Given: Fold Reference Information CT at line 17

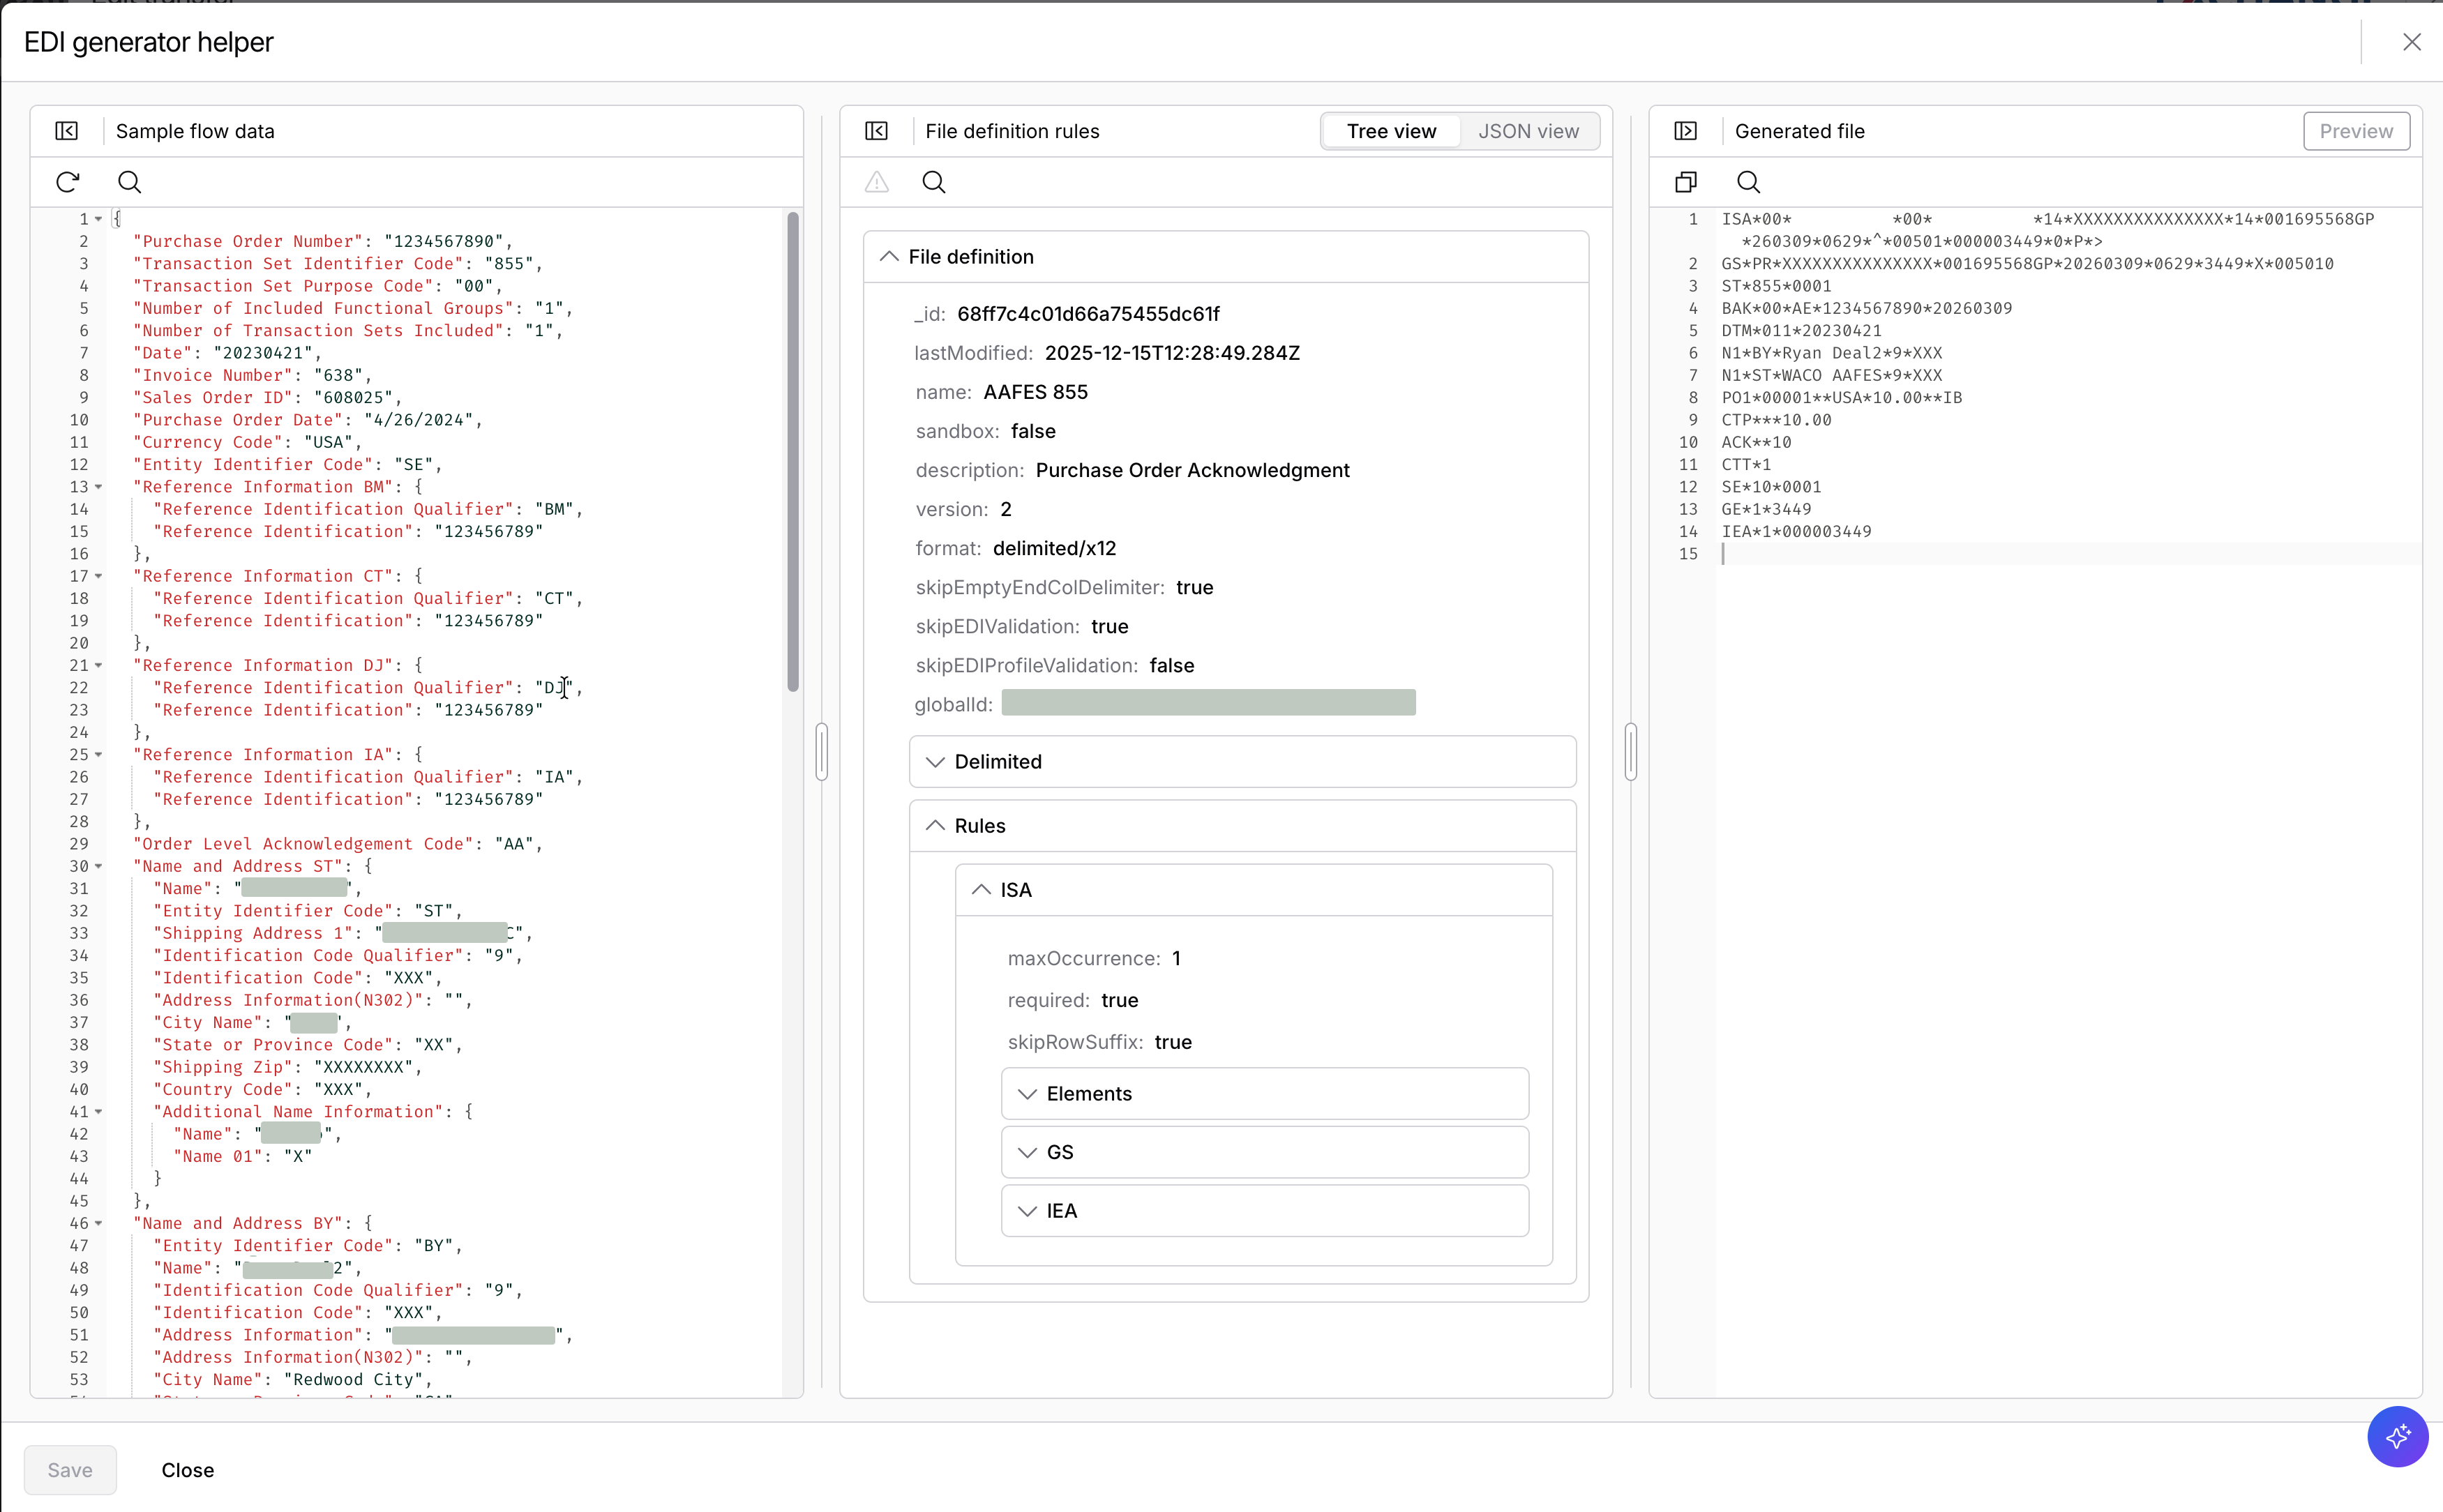Looking at the screenshot, I should click(x=98, y=576).
